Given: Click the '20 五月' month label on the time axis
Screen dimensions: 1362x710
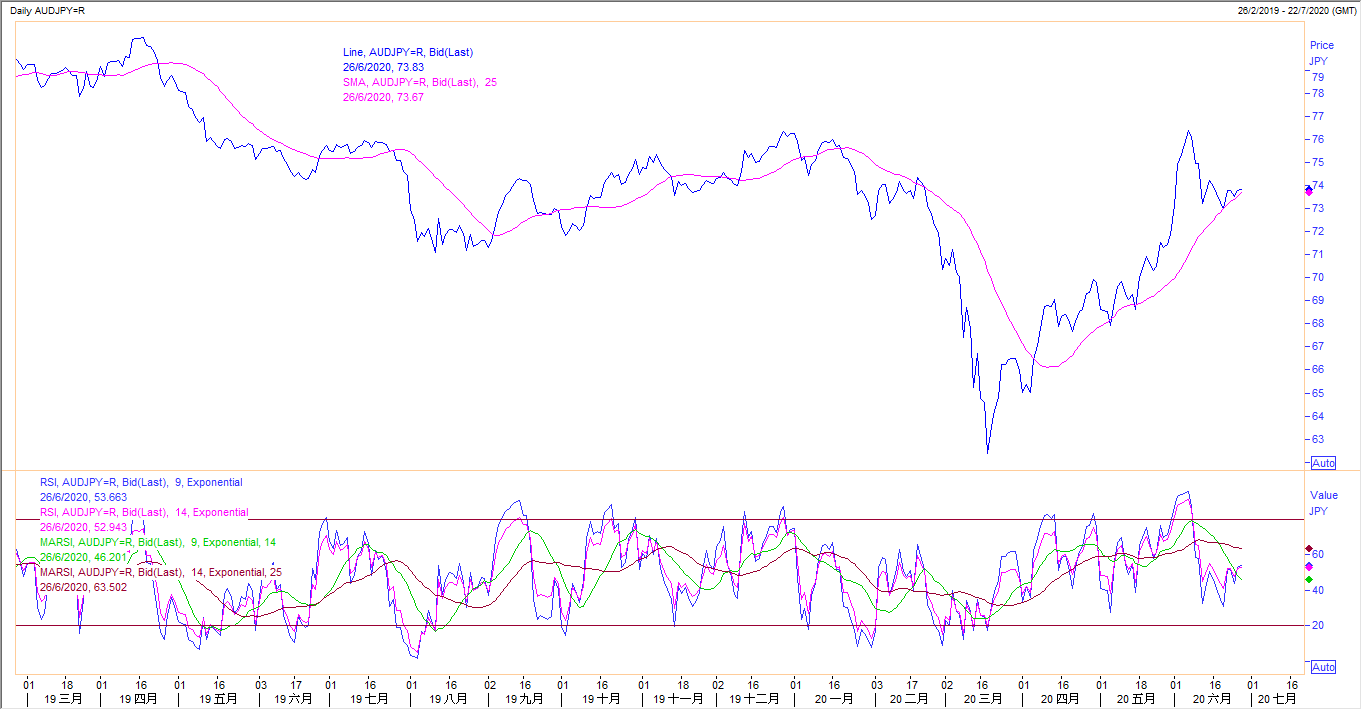Looking at the screenshot, I should [x=1136, y=699].
